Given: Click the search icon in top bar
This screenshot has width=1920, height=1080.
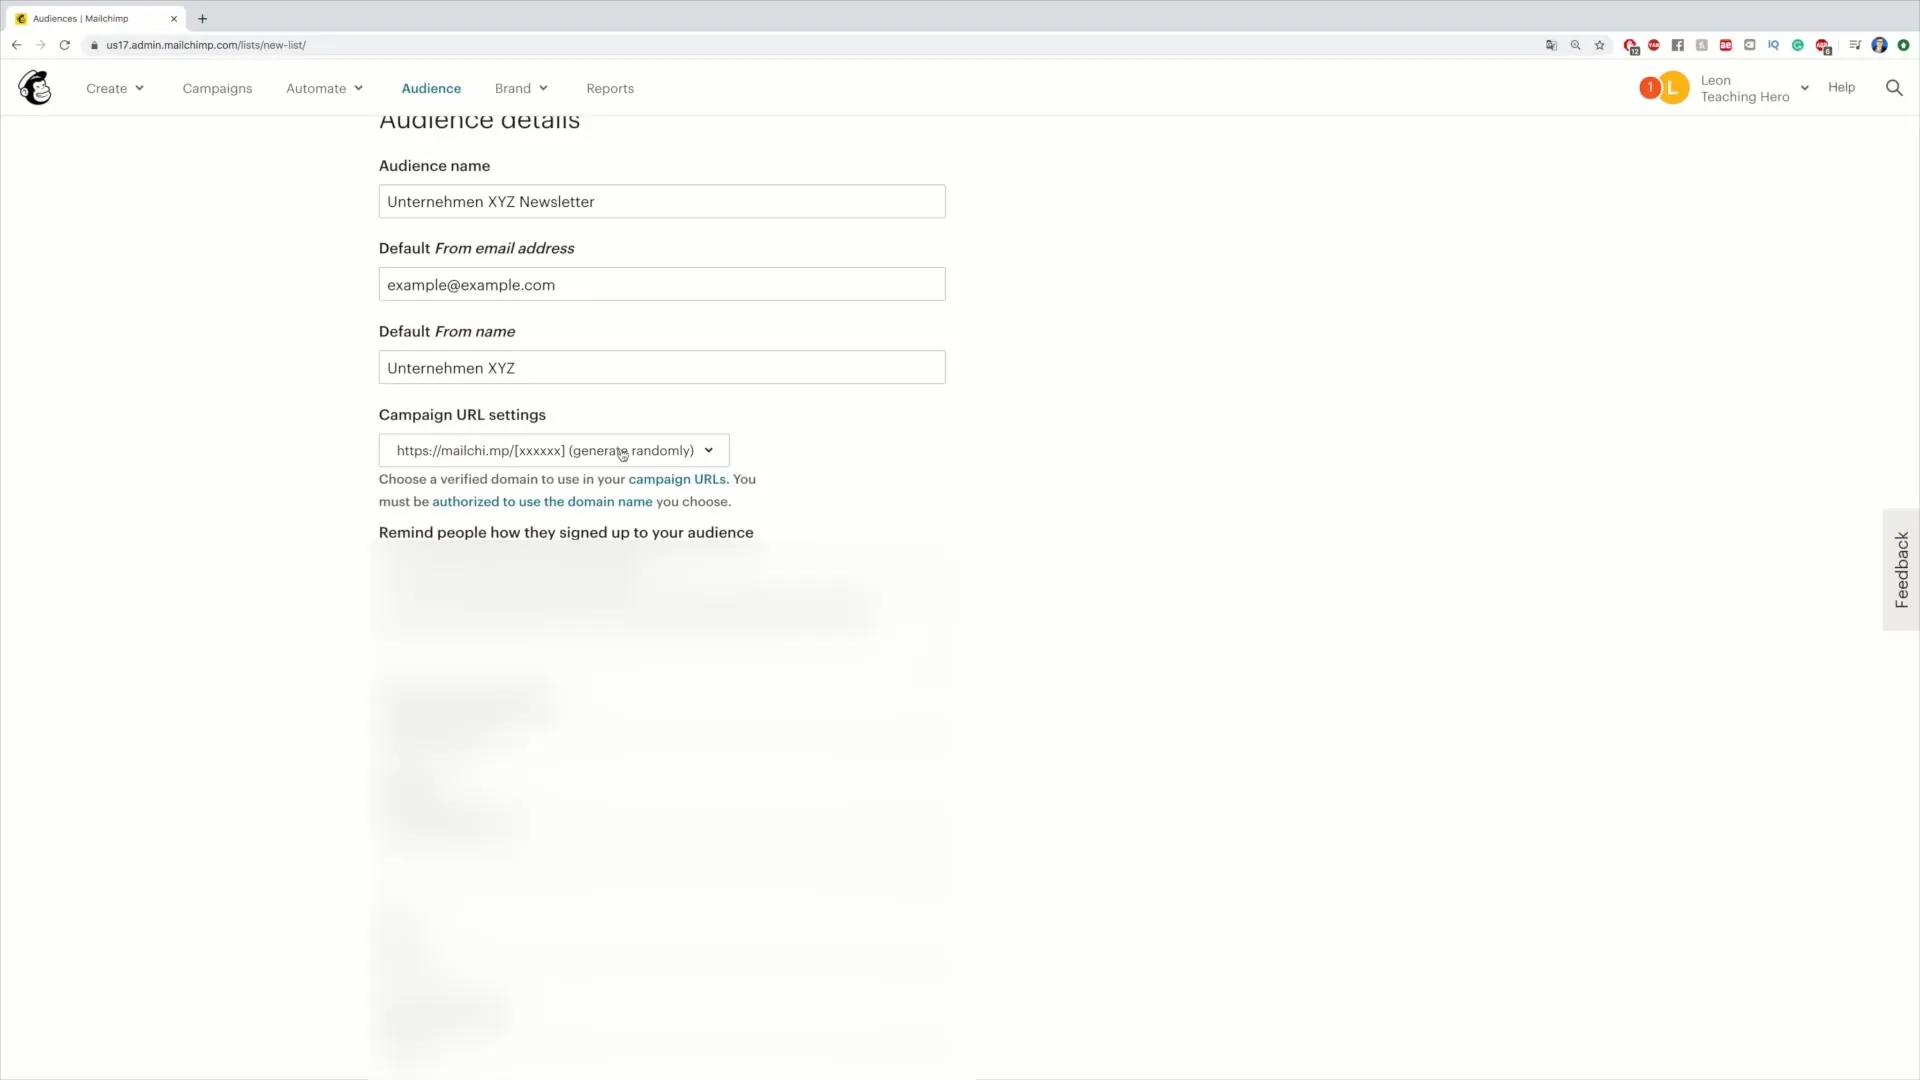Looking at the screenshot, I should point(1894,87).
